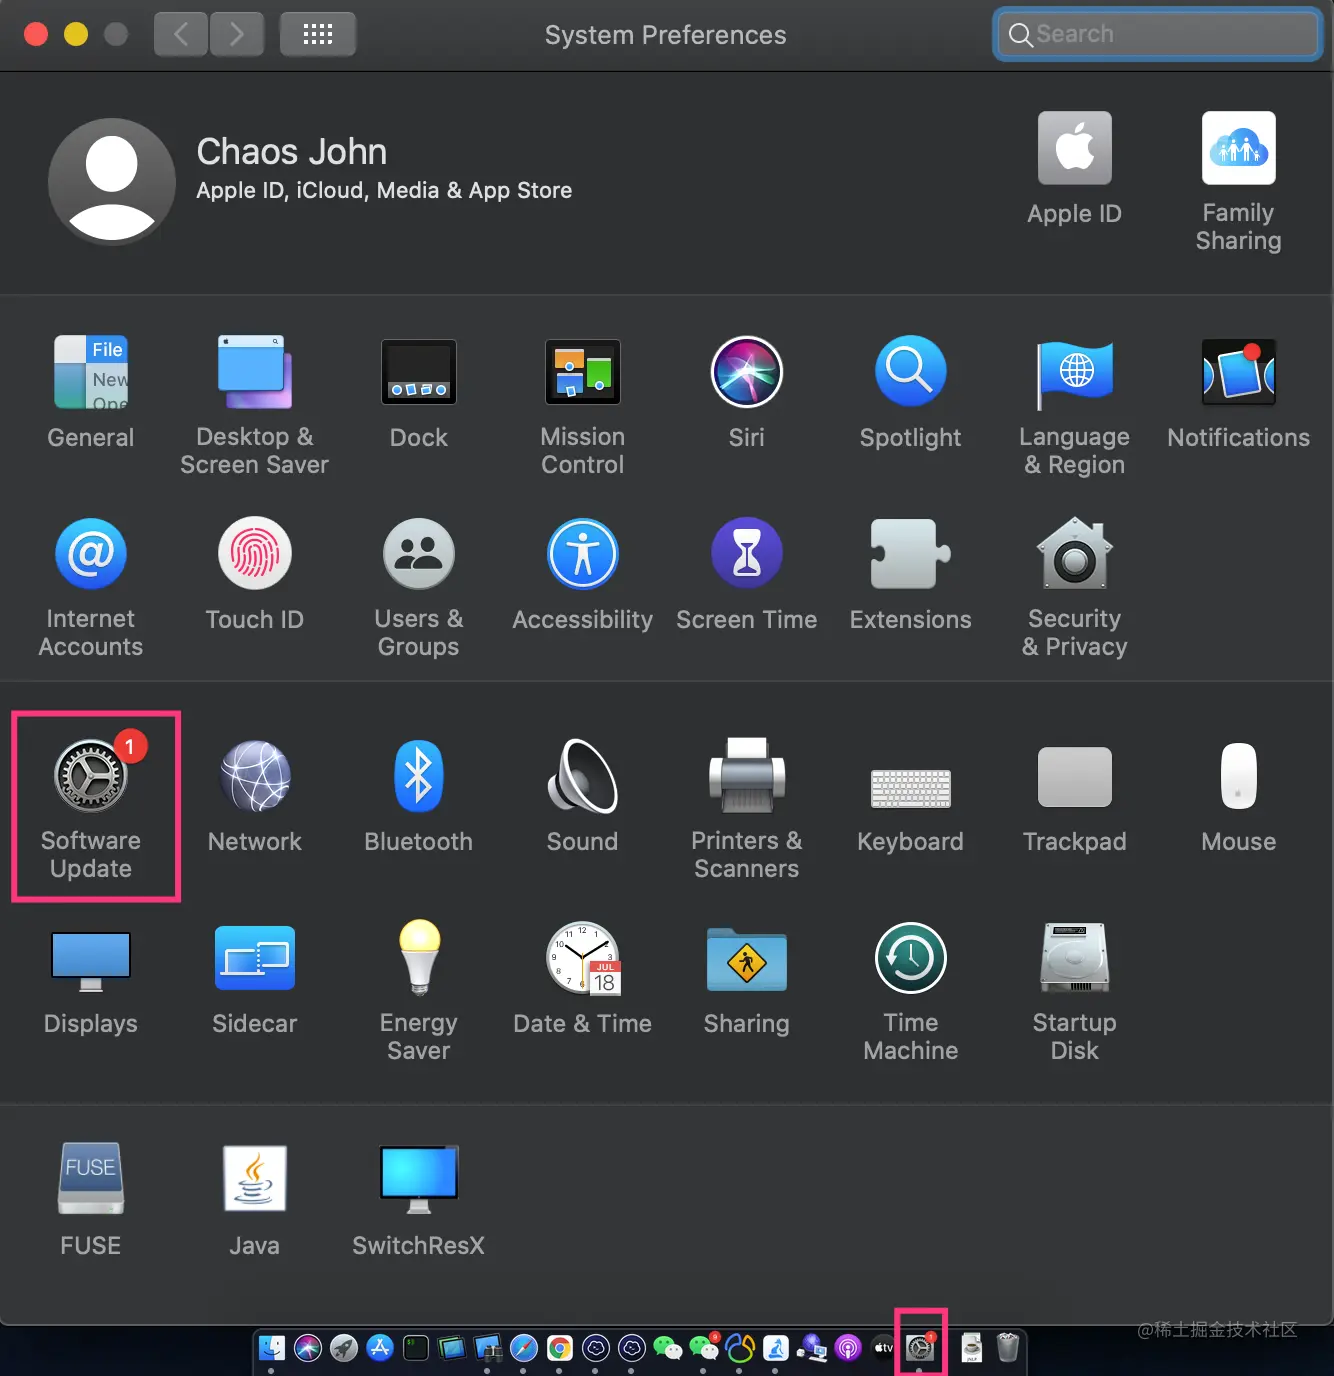Image resolution: width=1334 pixels, height=1376 pixels.
Task: Click 'Apple ID, iCloud, Media & App Store' text
Action: pyautogui.click(x=384, y=190)
